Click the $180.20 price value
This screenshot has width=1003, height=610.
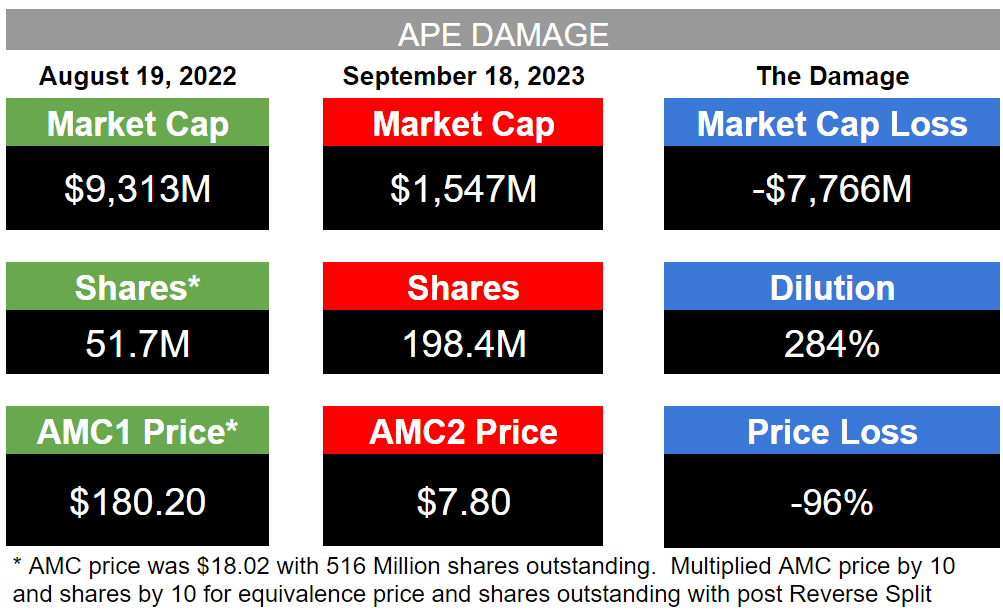click(138, 500)
